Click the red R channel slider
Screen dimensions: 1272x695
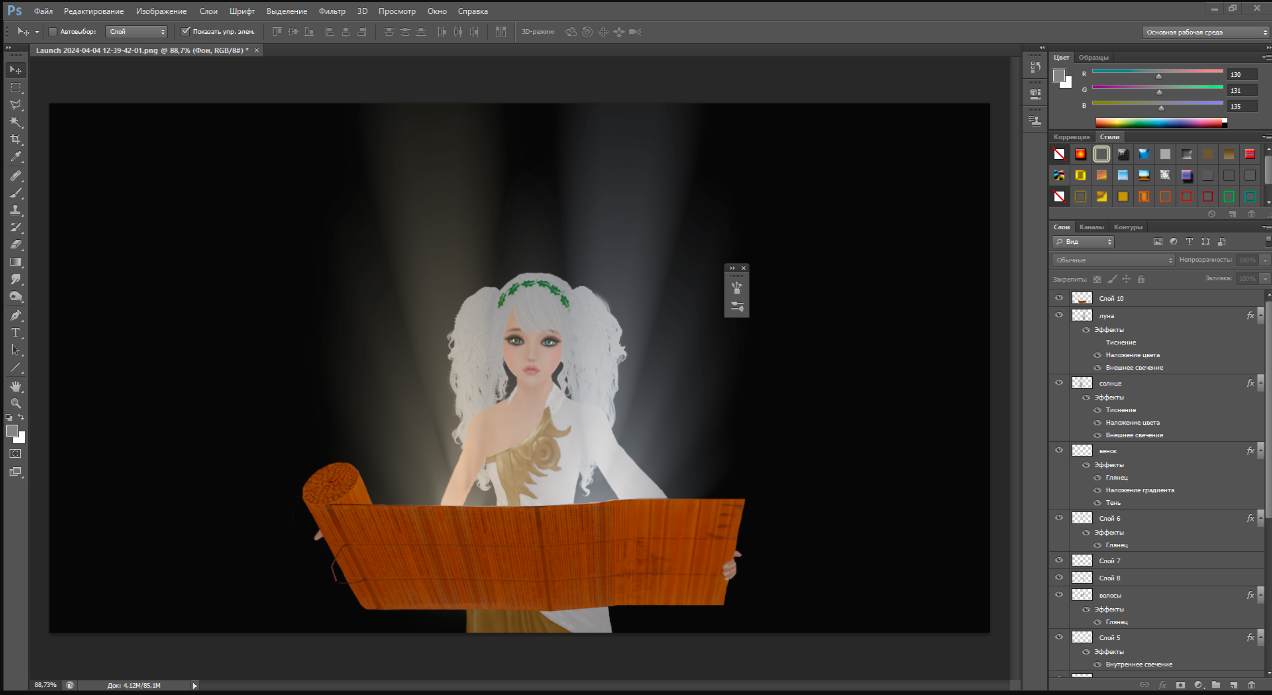(1157, 72)
